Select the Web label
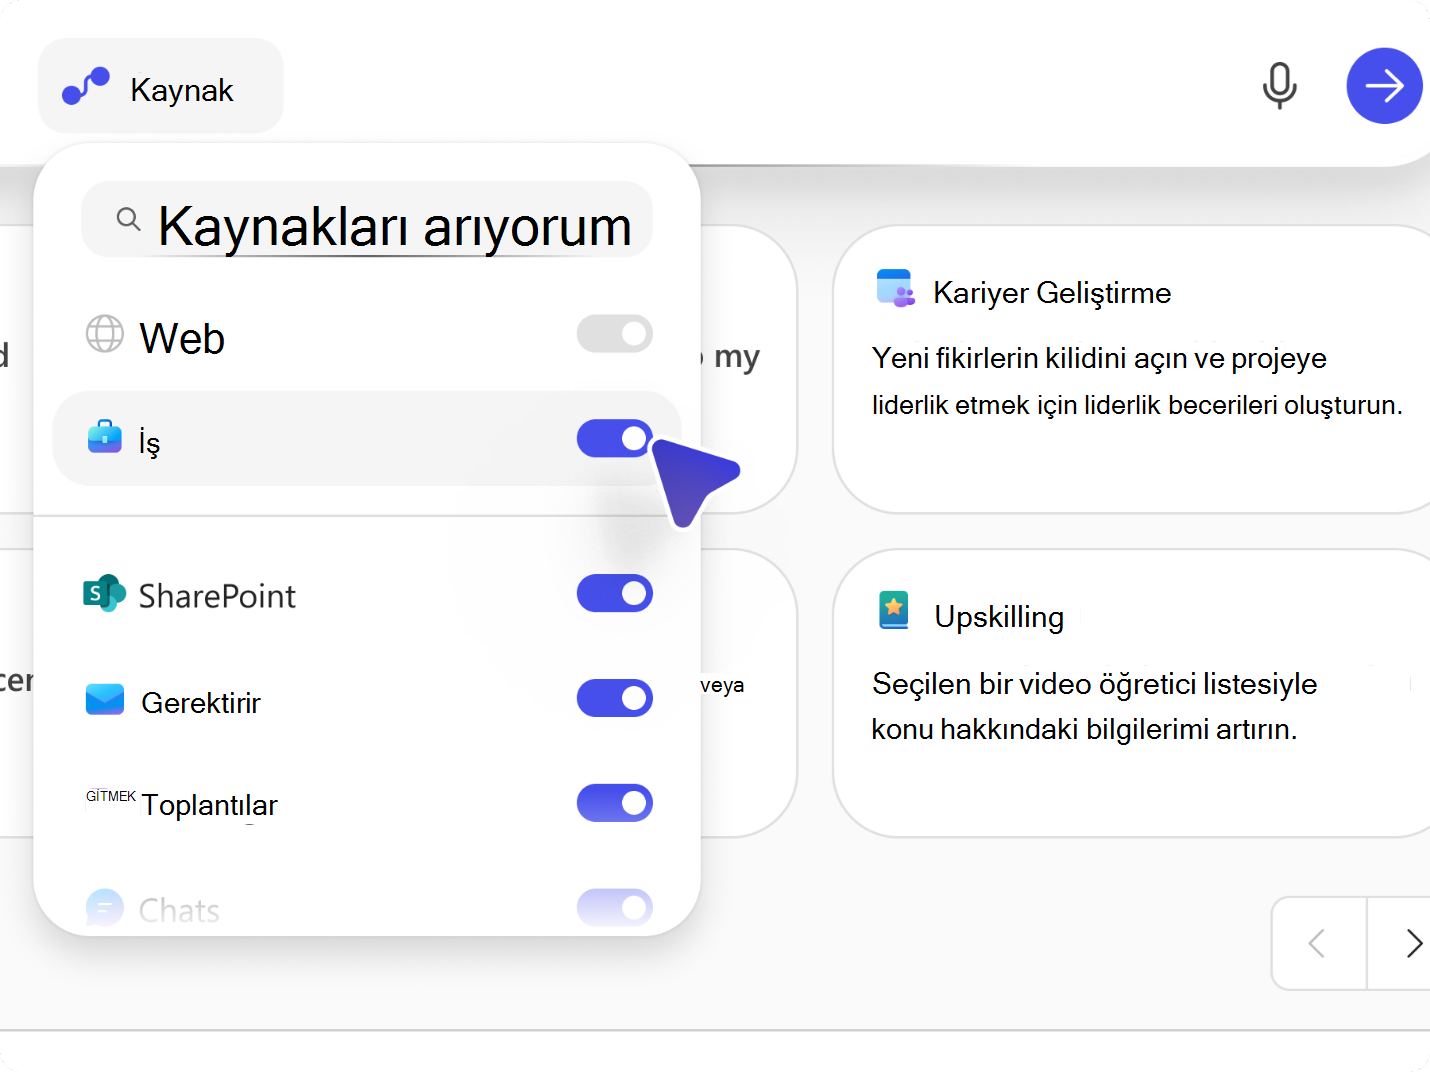This screenshot has width=1430, height=1072. click(182, 338)
